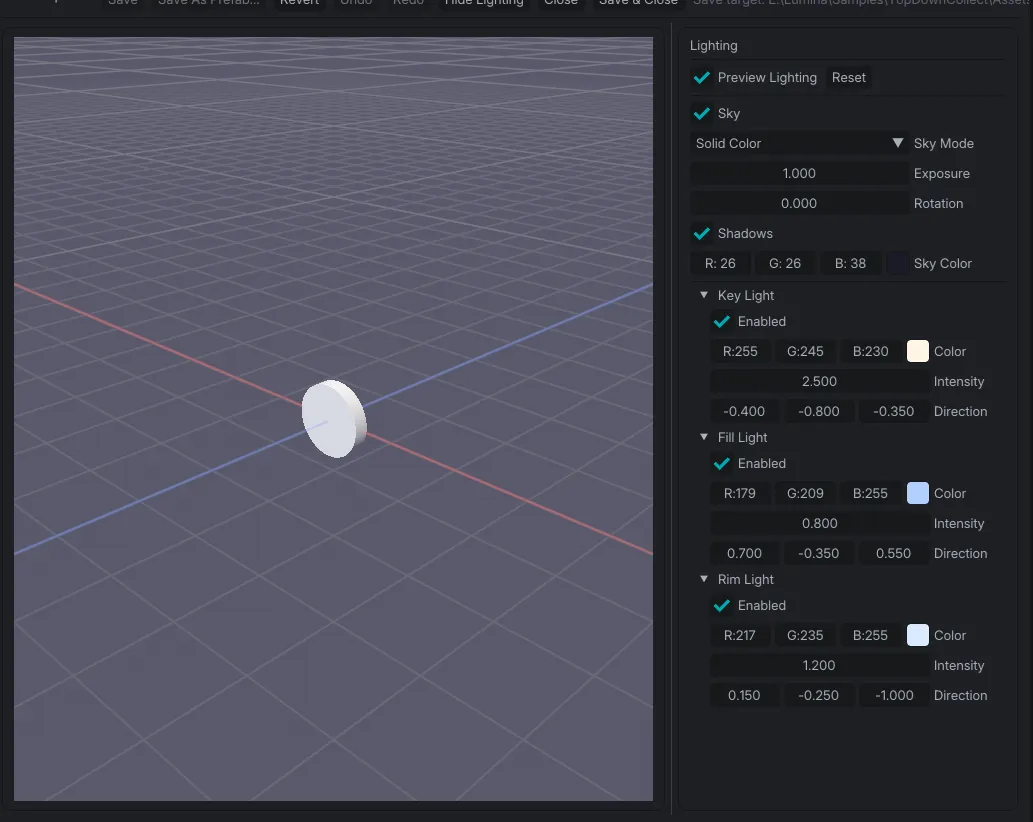
Task: Click Fill Light G:209 color field
Action: [x=805, y=493]
